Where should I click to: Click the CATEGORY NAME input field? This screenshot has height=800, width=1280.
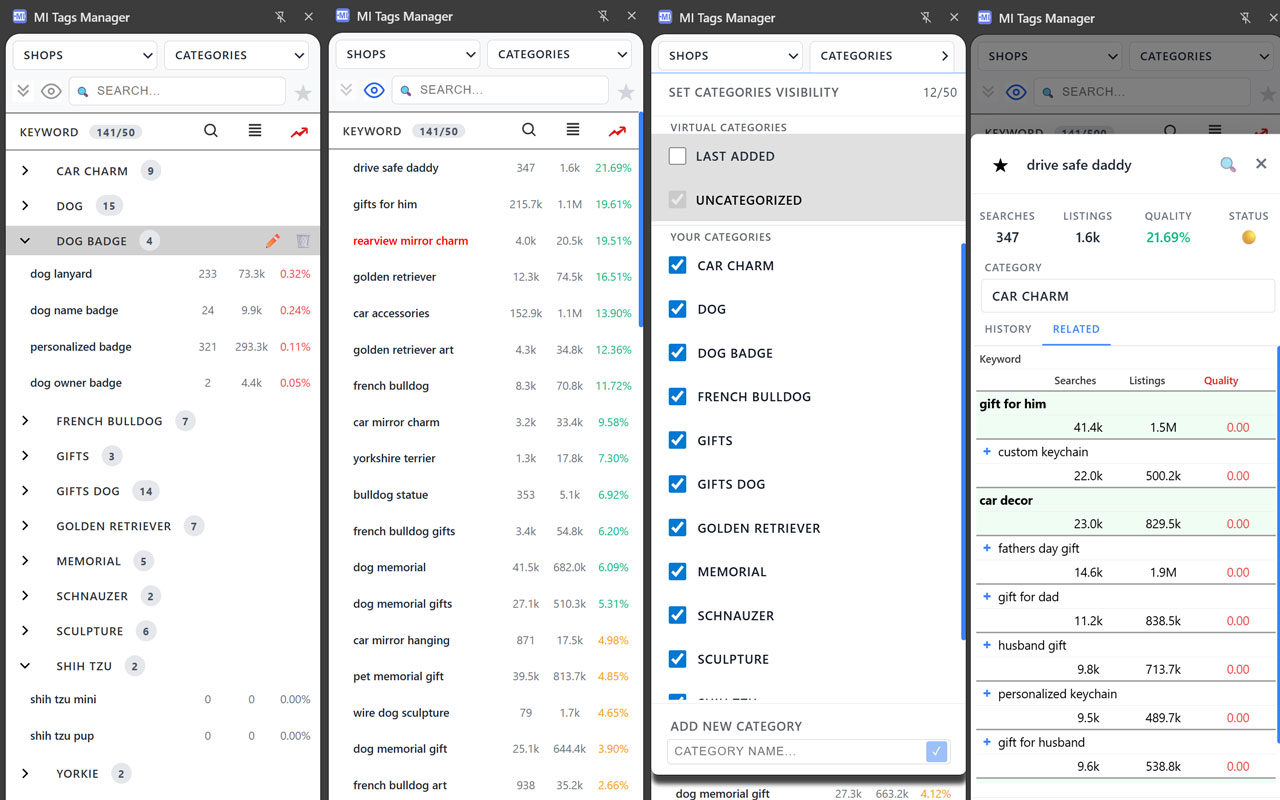pyautogui.click(x=796, y=751)
